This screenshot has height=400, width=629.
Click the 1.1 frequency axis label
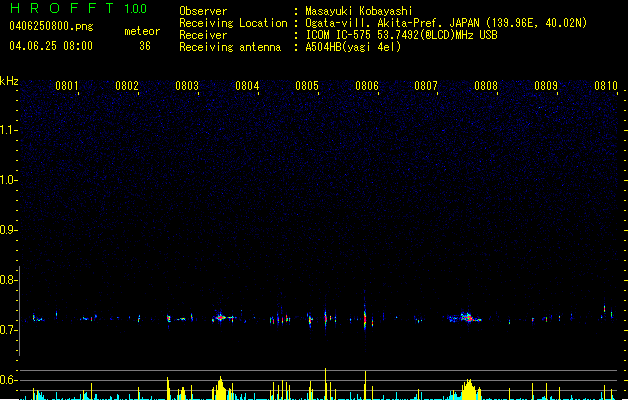(x=8, y=130)
